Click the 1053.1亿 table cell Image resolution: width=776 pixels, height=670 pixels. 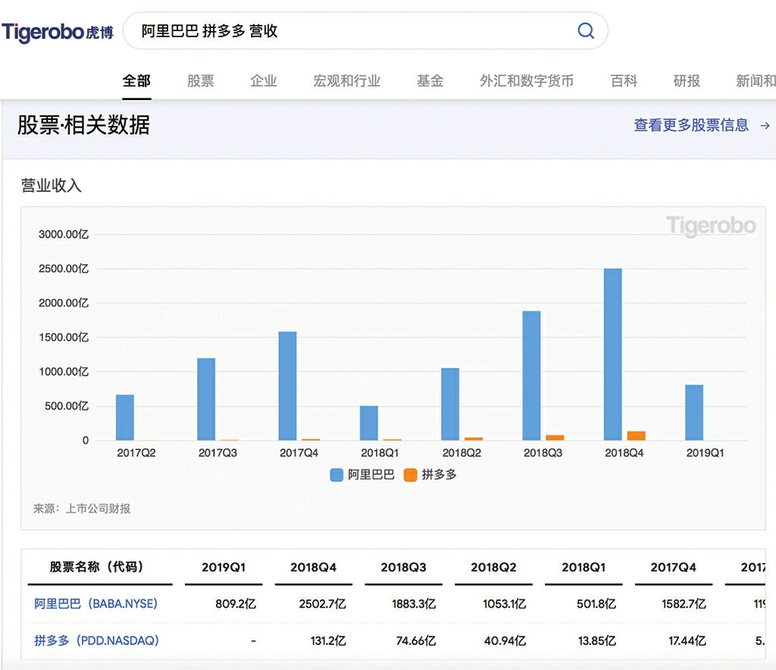coord(504,604)
